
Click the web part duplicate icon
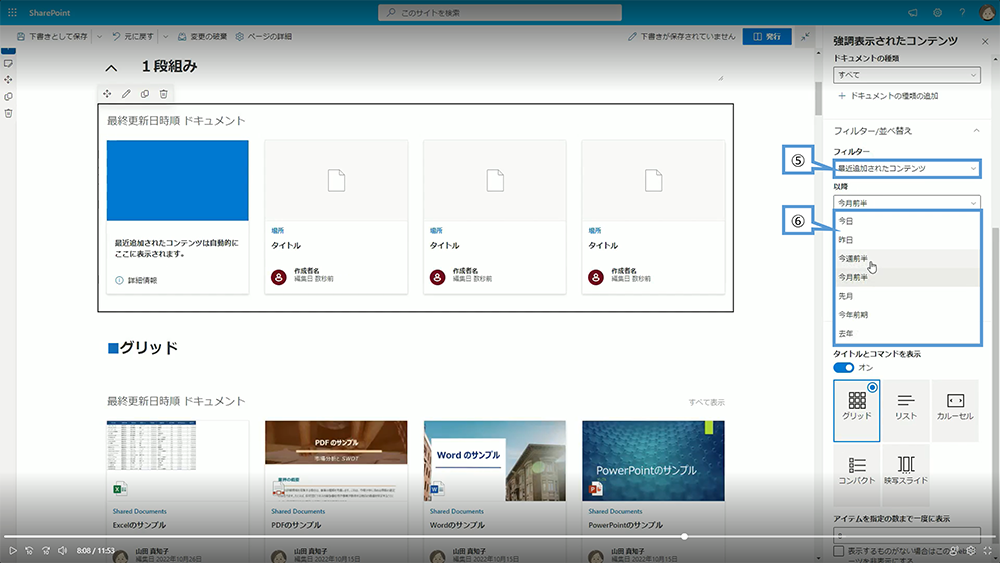coord(145,94)
